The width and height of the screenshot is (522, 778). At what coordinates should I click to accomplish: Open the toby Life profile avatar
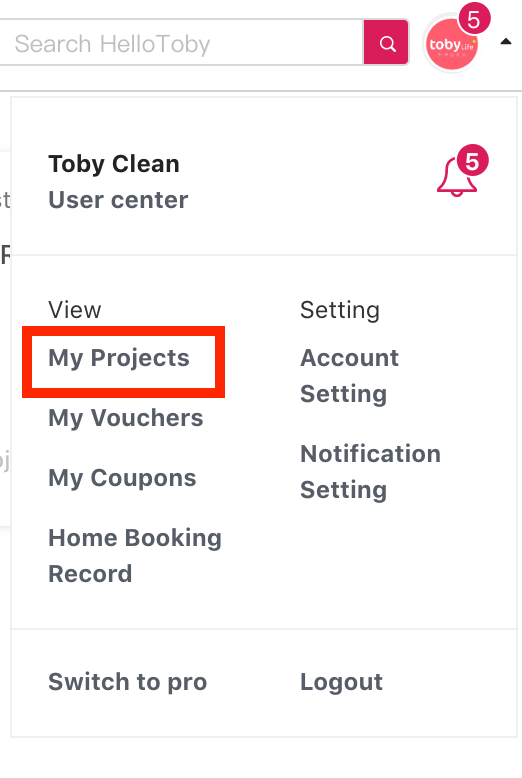[x=451, y=45]
